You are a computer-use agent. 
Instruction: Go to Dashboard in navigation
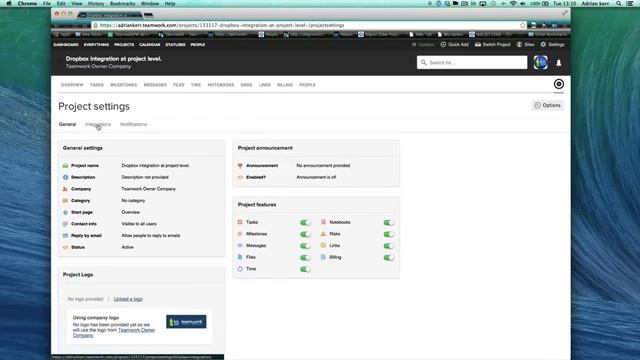[x=66, y=44]
